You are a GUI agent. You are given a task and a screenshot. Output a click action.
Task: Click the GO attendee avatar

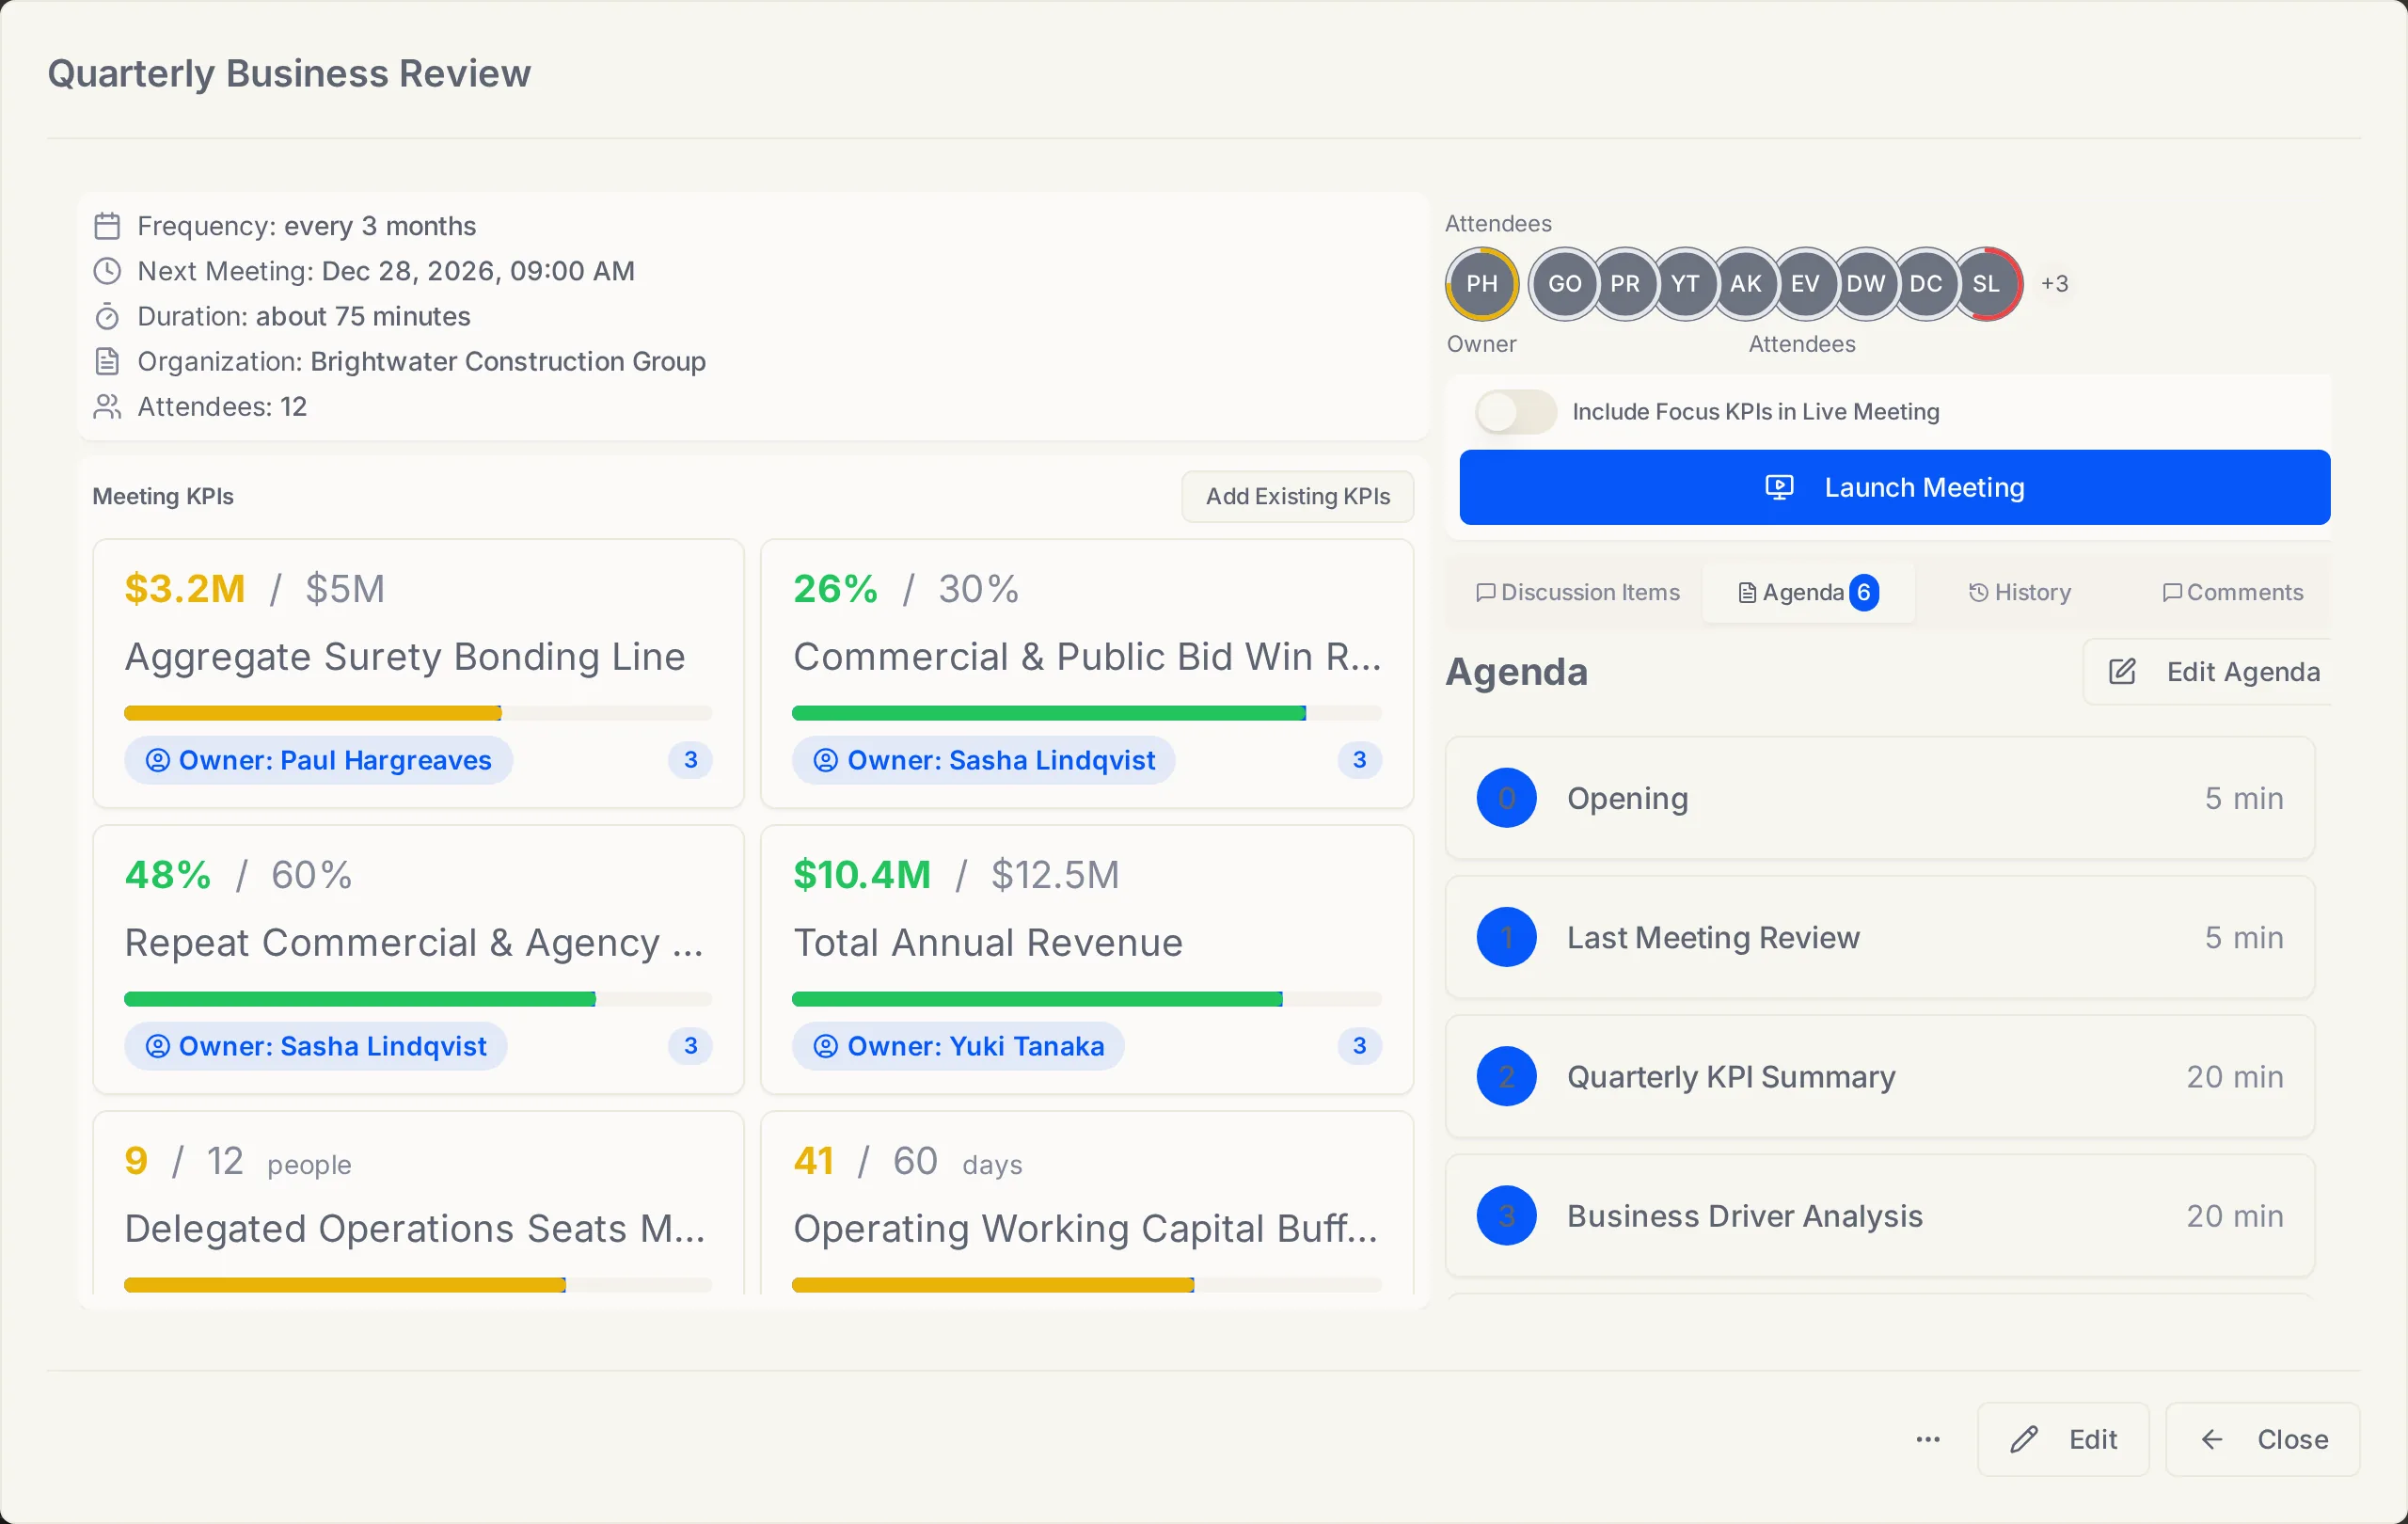pos(1564,284)
